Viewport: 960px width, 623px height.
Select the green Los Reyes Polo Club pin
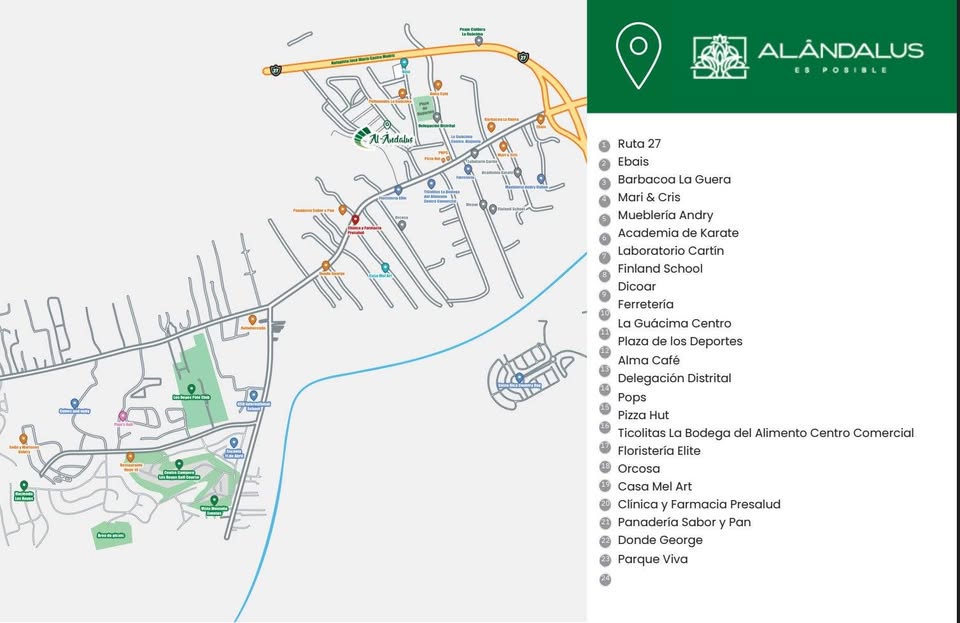pyautogui.click(x=191, y=389)
